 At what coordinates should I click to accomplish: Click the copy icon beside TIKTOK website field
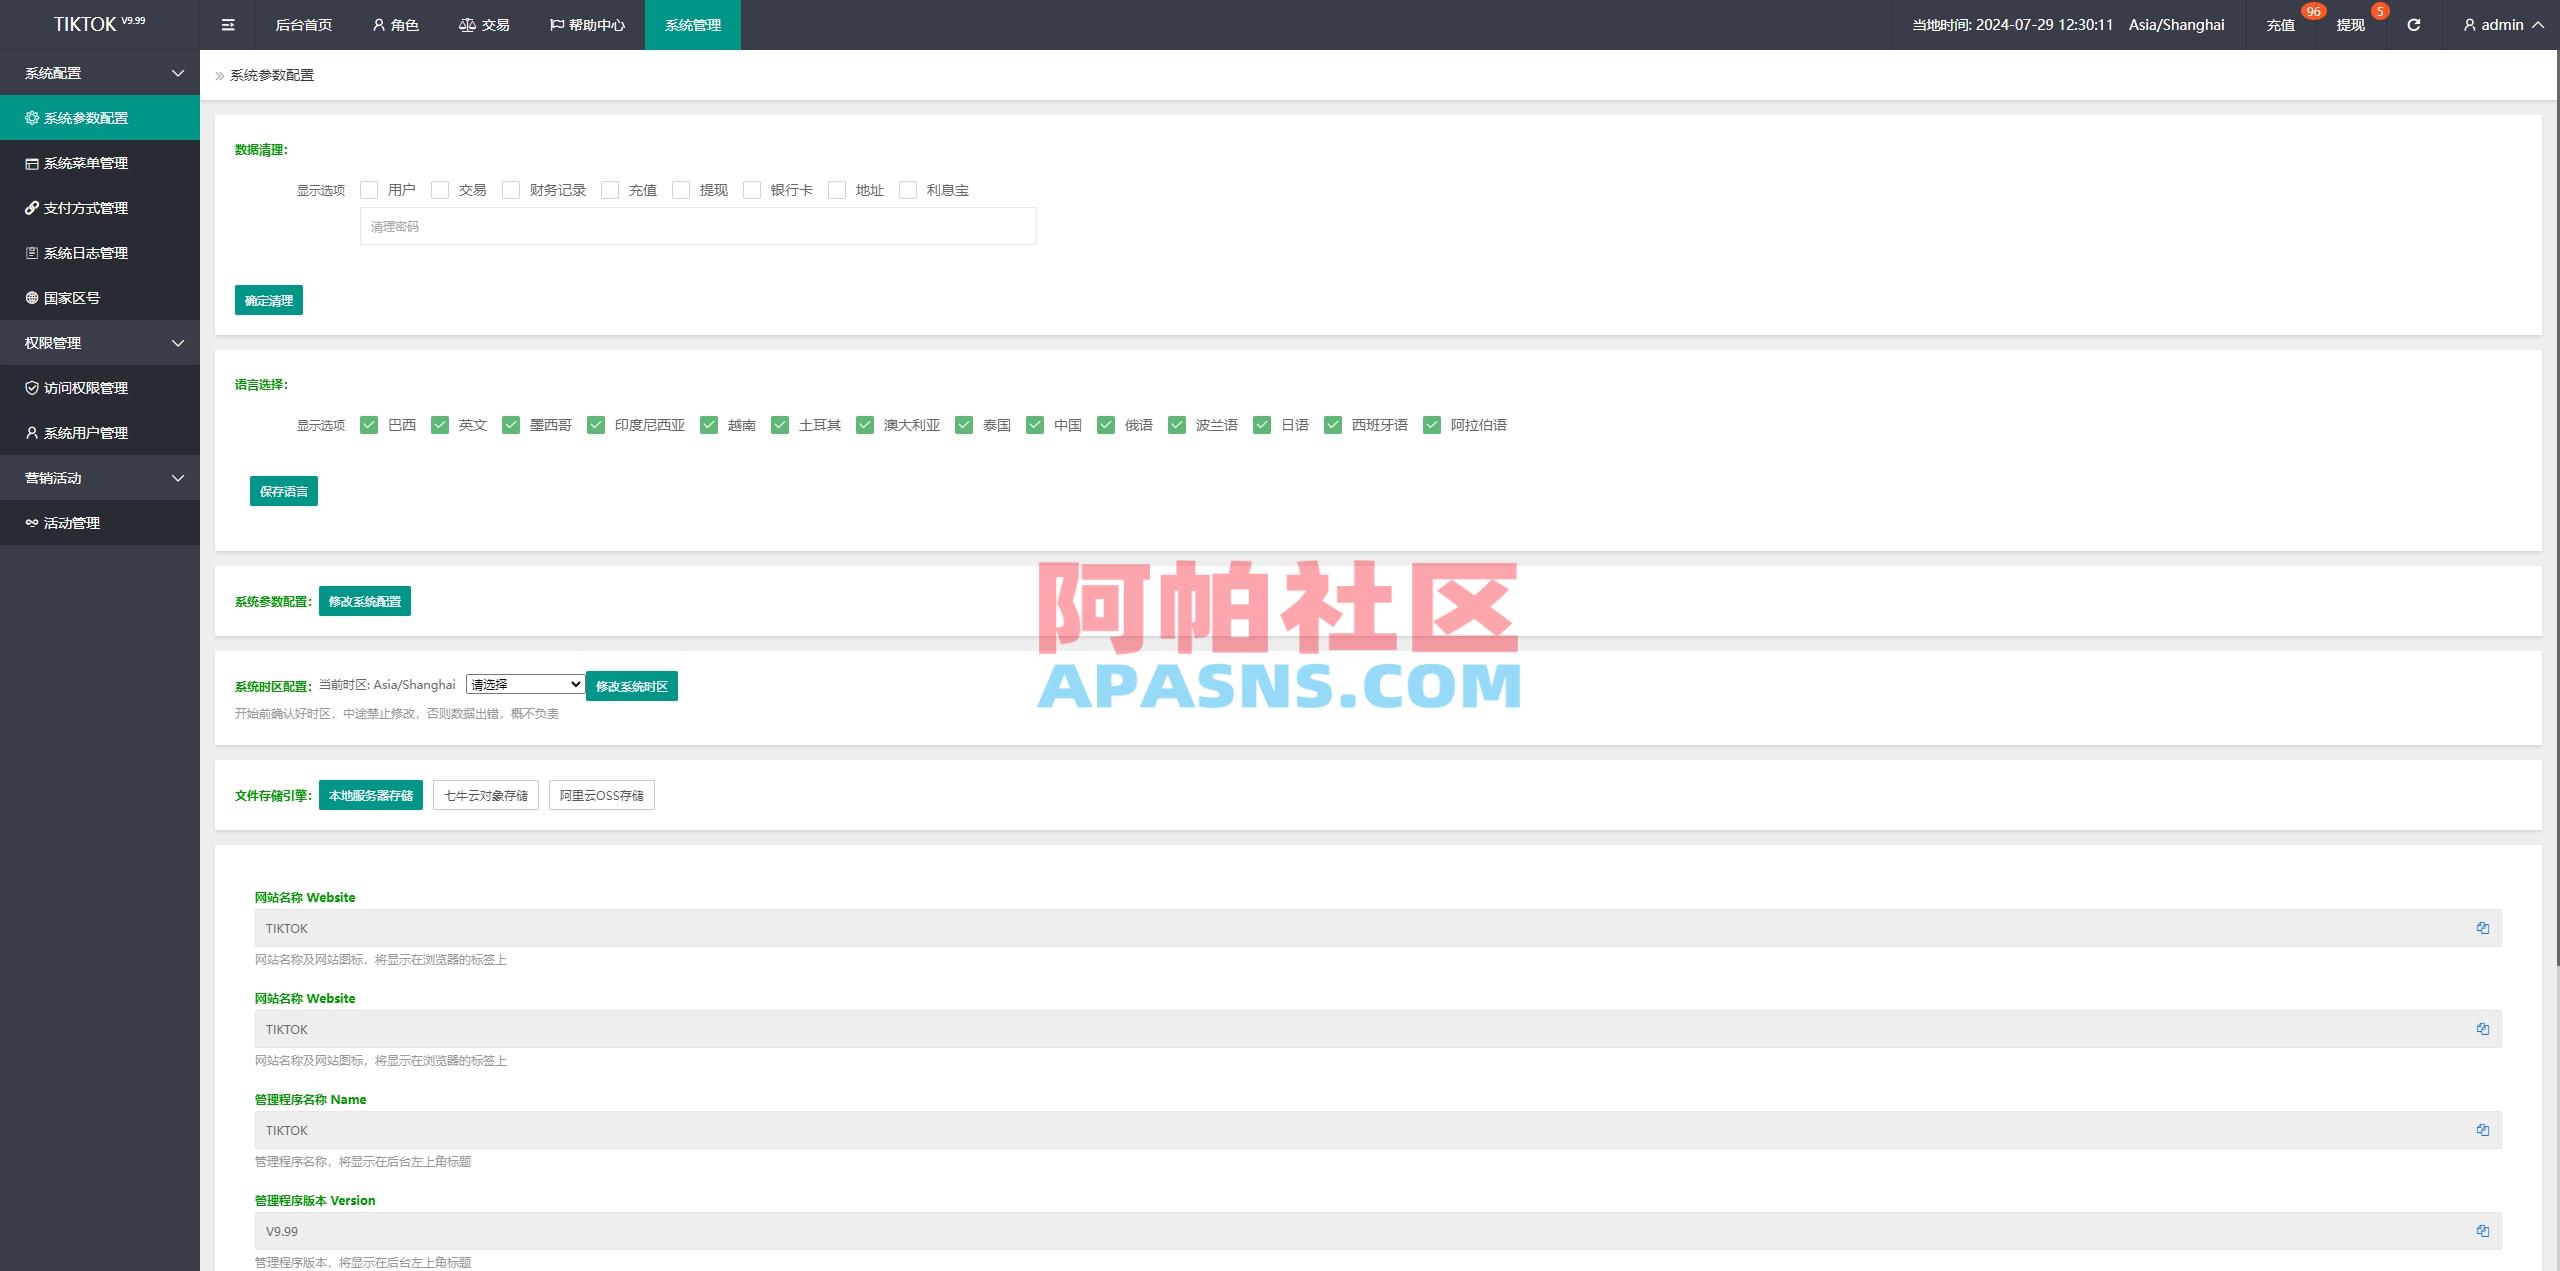click(x=2484, y=928)
